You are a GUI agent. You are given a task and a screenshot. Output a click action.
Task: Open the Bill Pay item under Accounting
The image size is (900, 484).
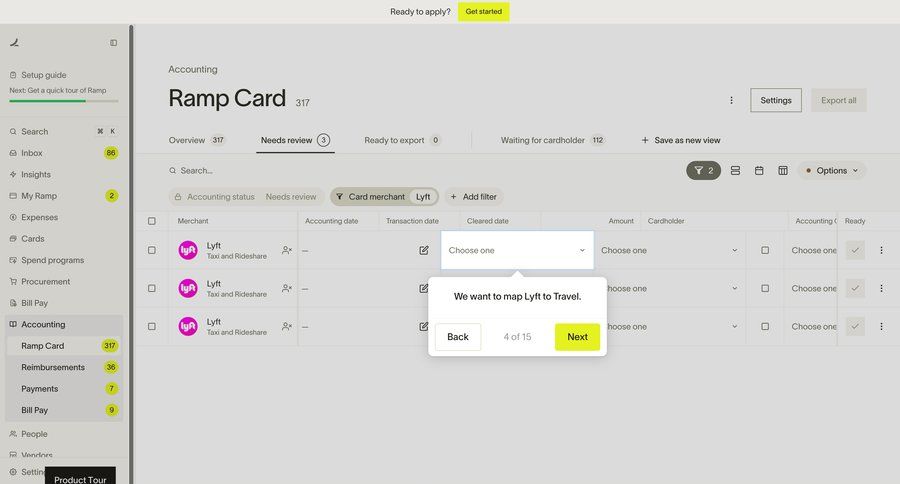click(64, 410)
